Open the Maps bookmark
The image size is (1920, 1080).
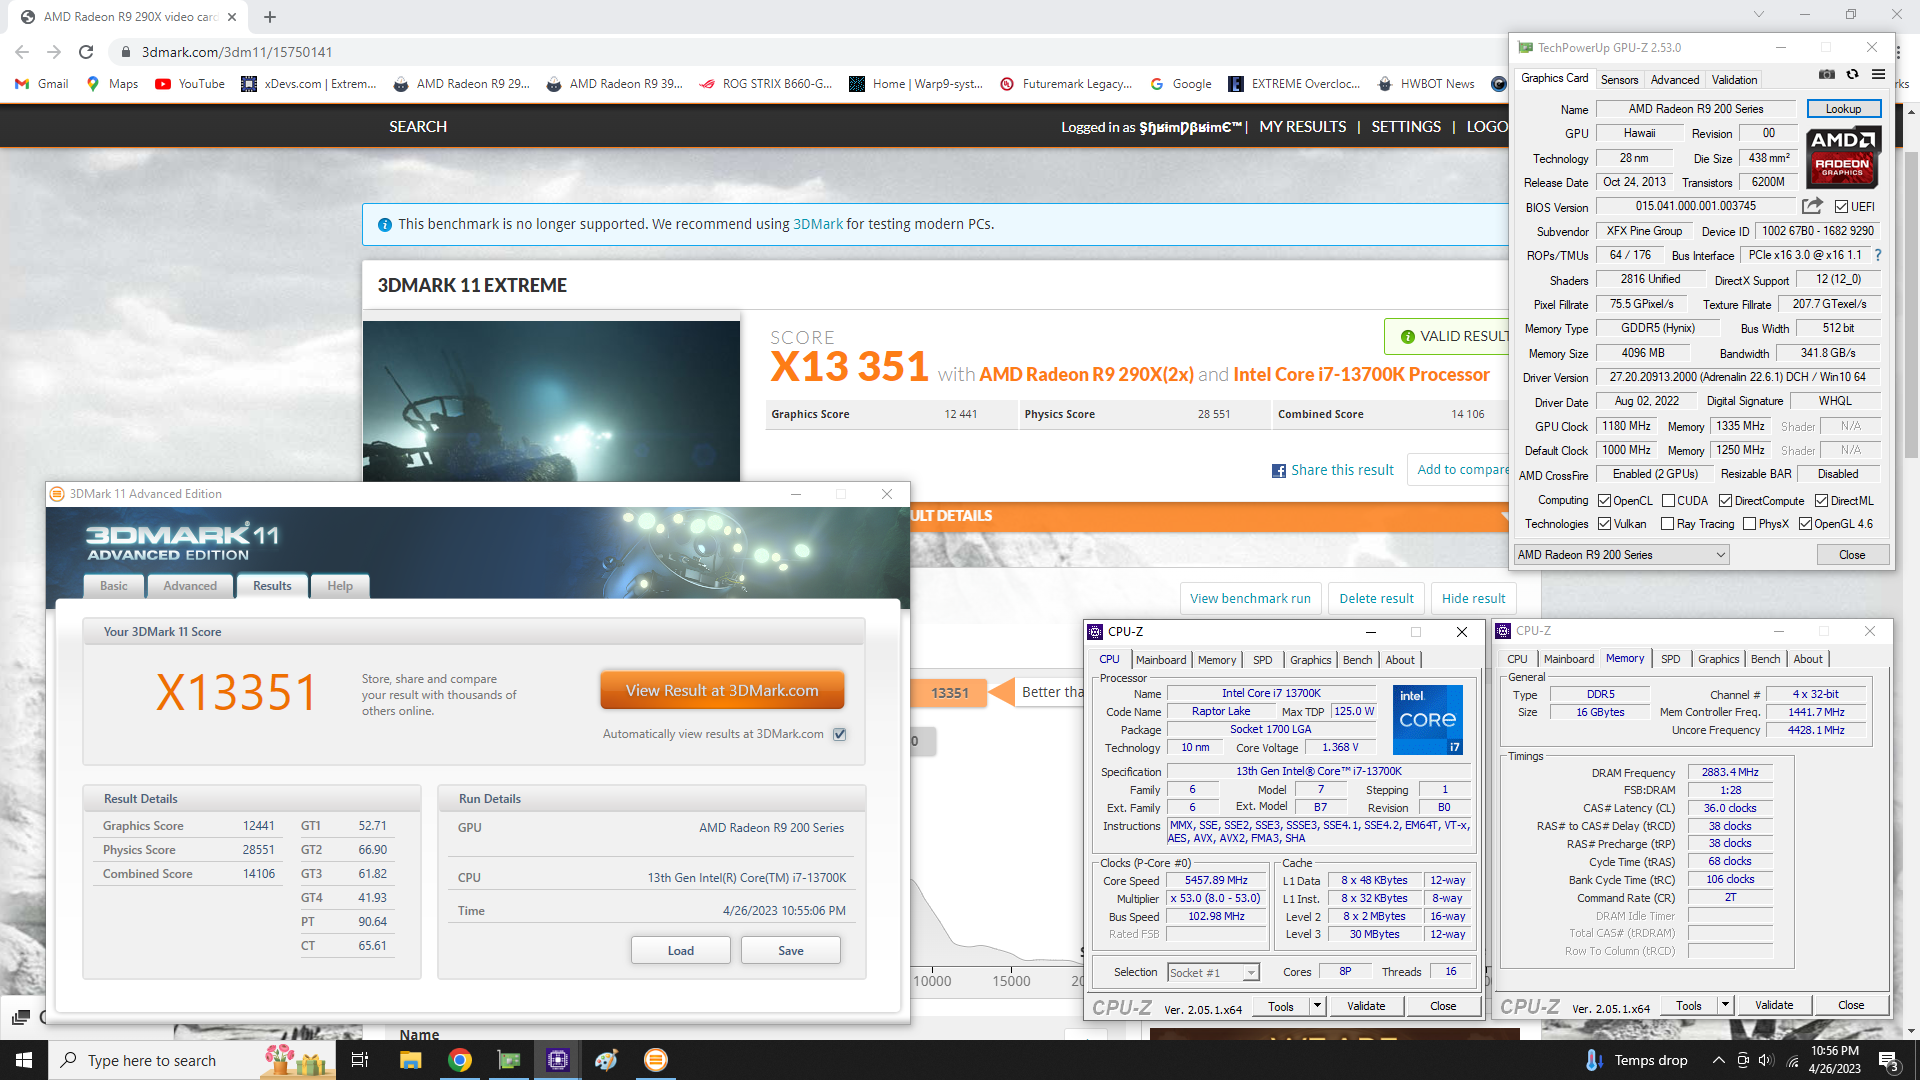tap(112, 84)
